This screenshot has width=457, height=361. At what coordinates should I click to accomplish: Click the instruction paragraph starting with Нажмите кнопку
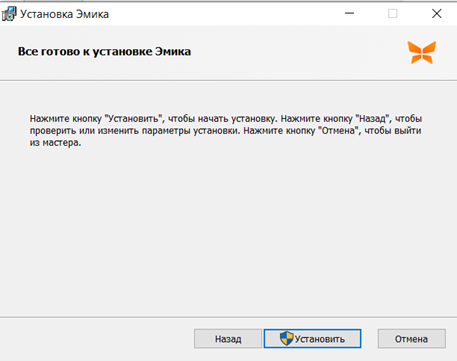pos(226,131)
